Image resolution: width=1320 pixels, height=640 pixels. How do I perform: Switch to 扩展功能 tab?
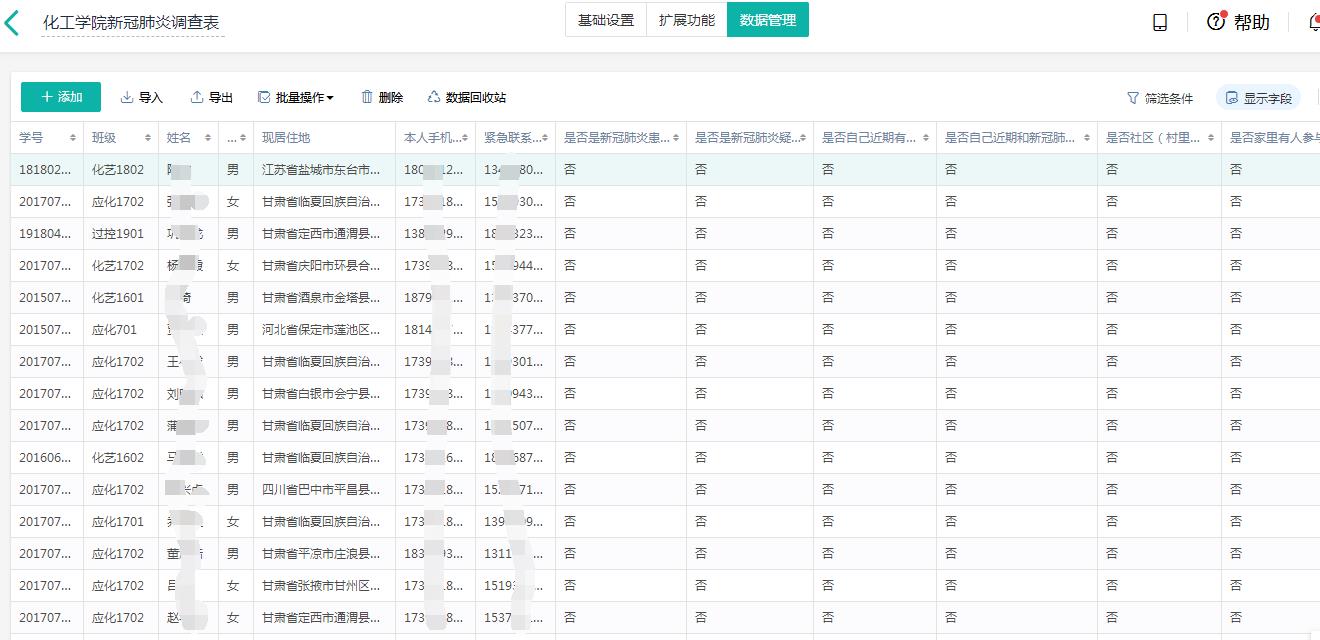[x=686, y=20]
